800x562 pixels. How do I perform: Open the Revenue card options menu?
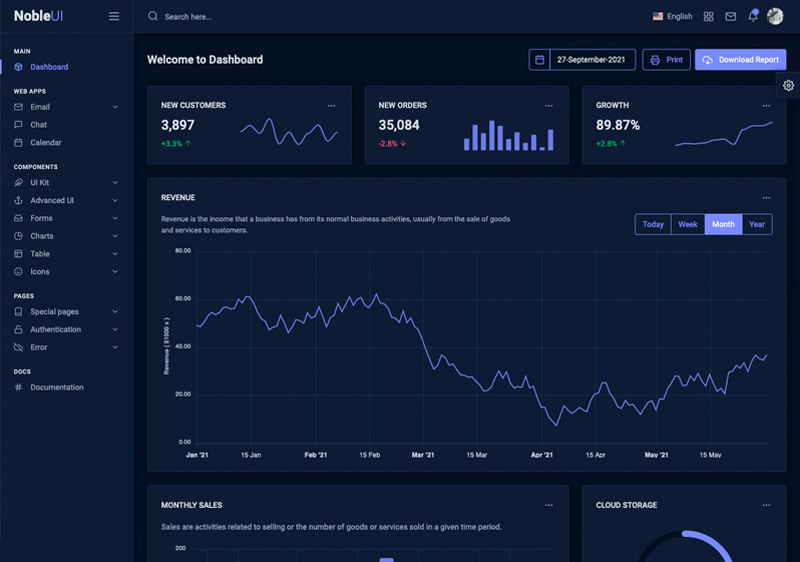point(766,198)
